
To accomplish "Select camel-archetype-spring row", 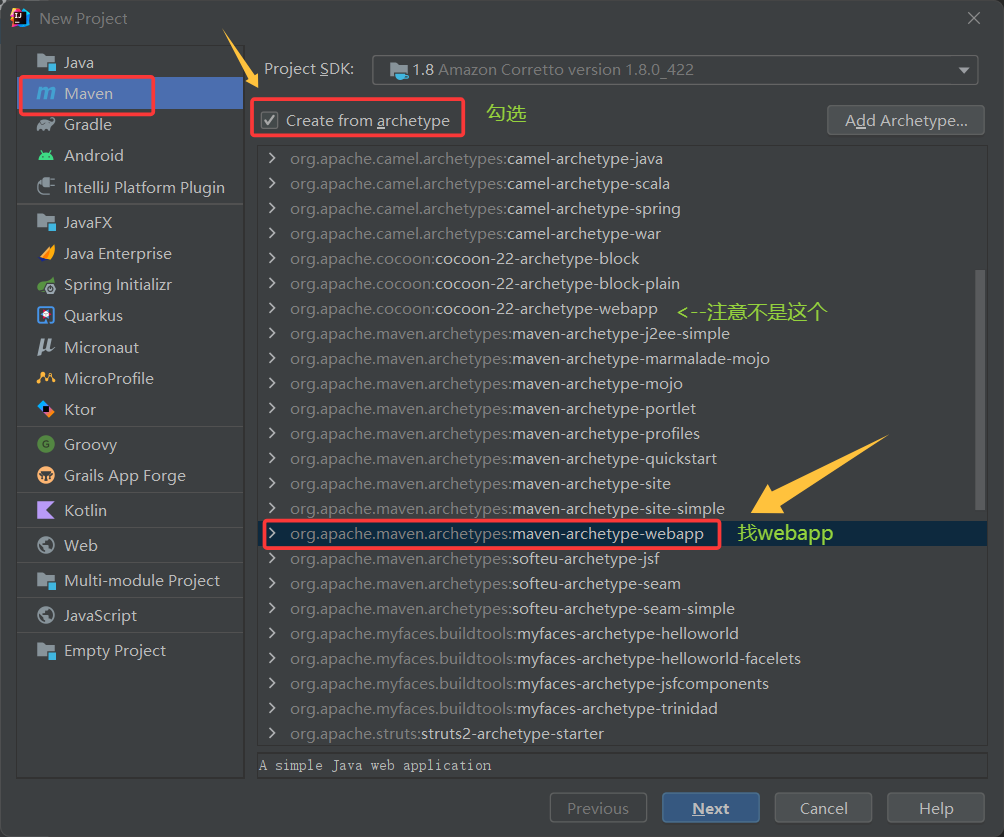I will 622,208.
